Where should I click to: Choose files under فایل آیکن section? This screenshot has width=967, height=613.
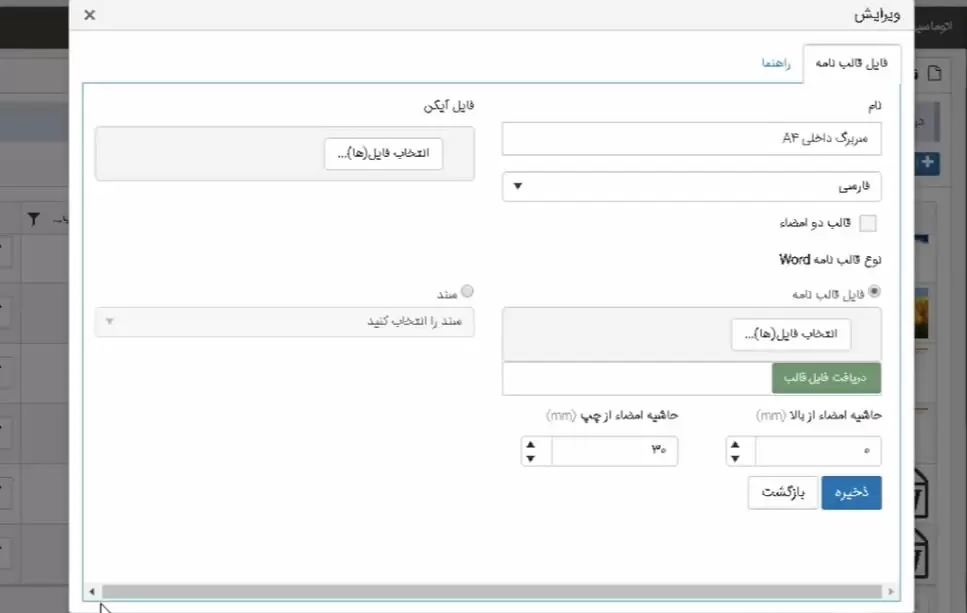(x=383, y=154)
